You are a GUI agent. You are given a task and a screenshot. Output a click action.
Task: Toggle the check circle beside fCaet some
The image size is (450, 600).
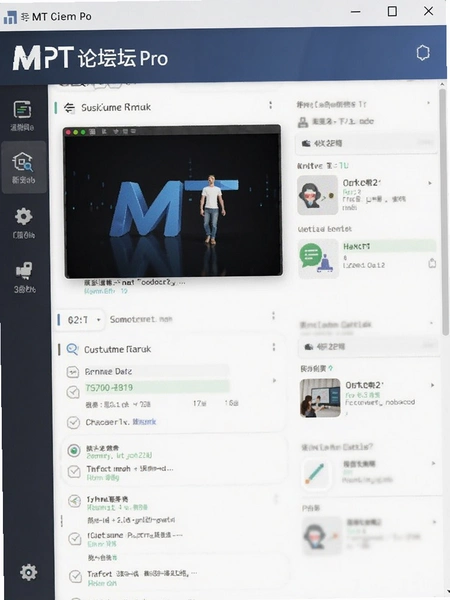(75, 539)
